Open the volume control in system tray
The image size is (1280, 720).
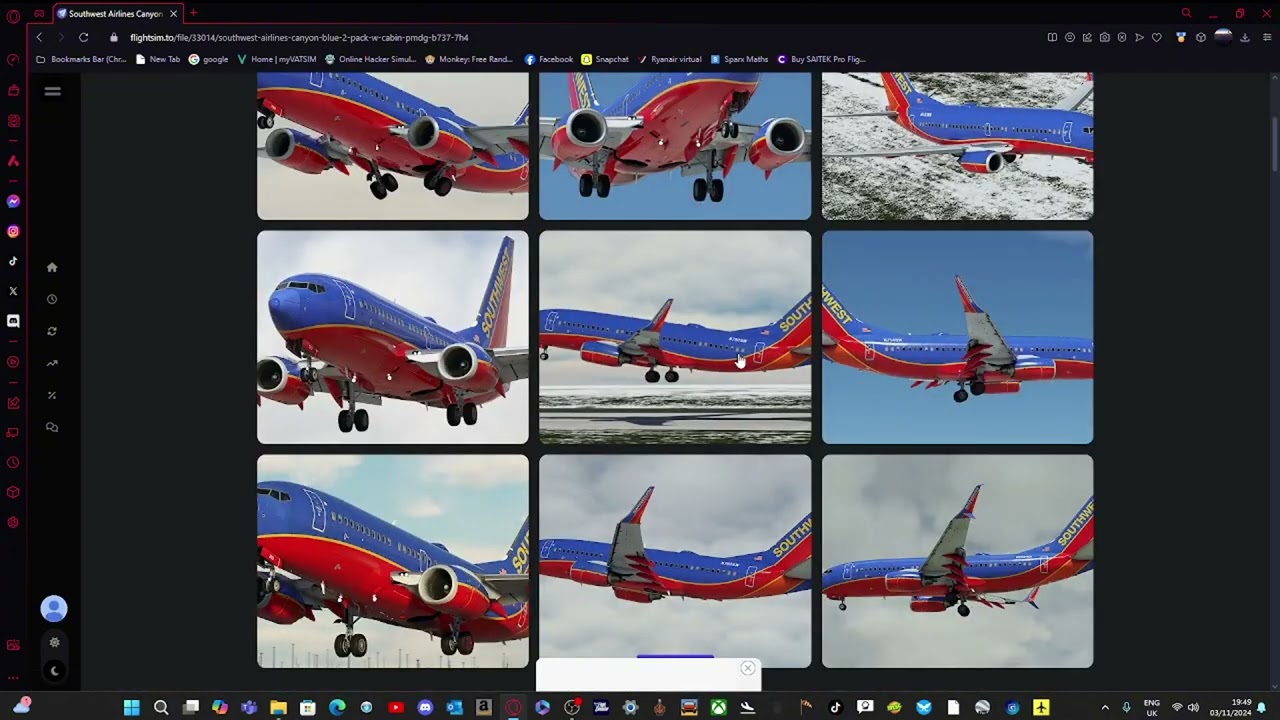point(1193,708)
